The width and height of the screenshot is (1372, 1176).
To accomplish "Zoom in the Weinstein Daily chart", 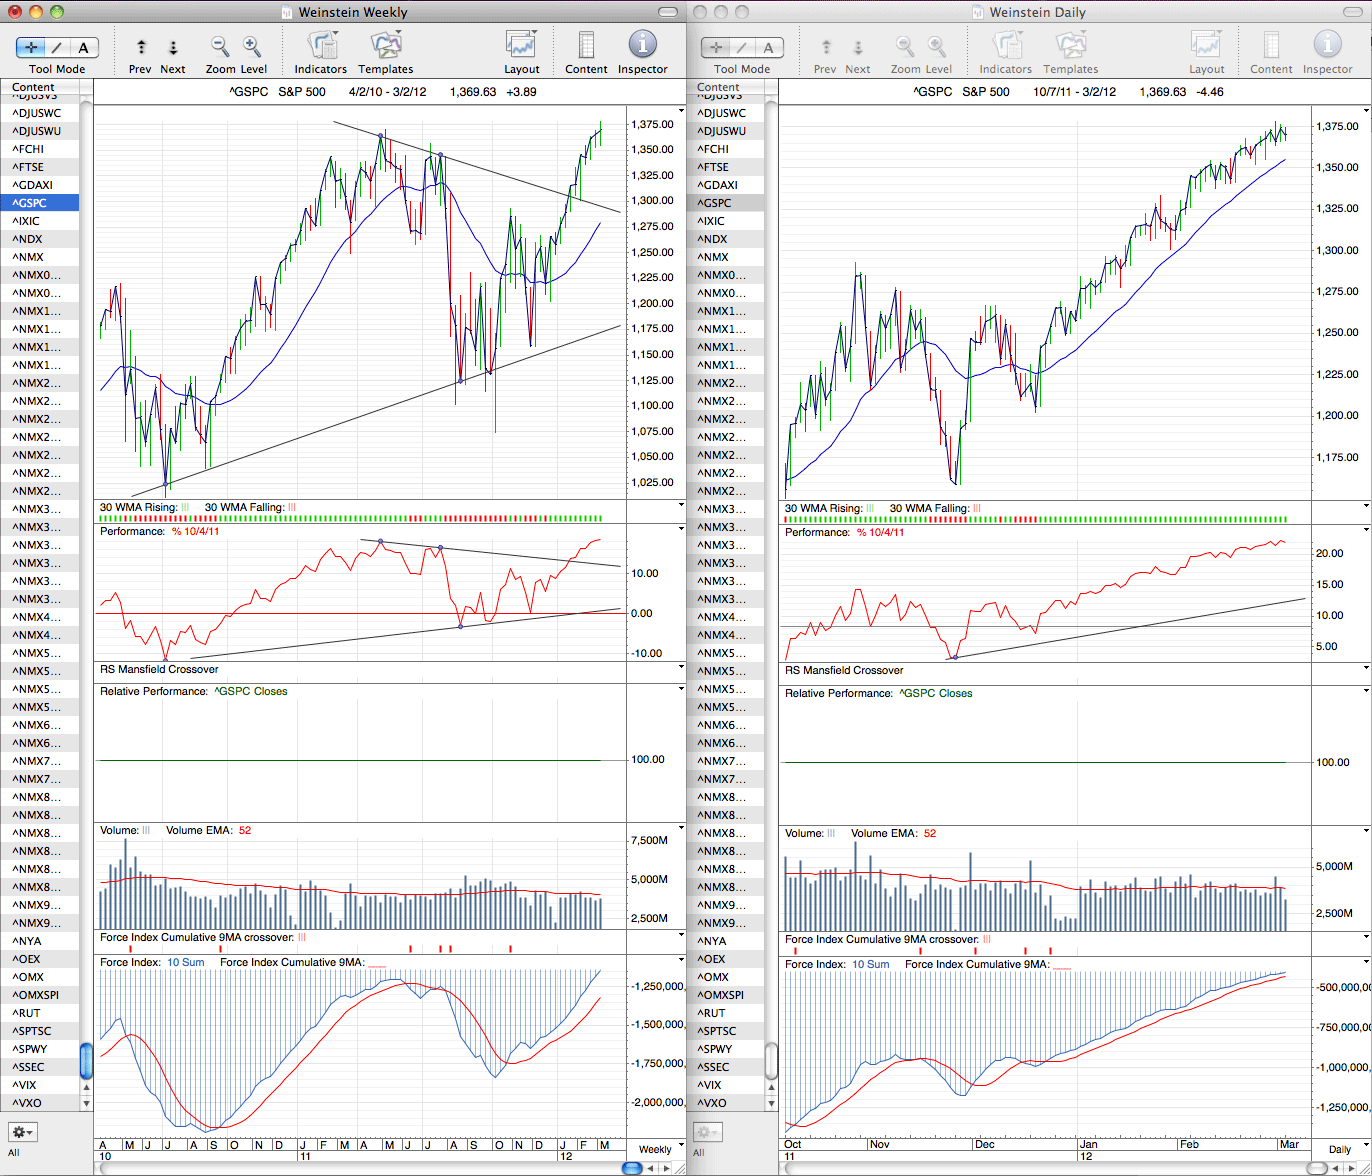I will pos(937,47).
